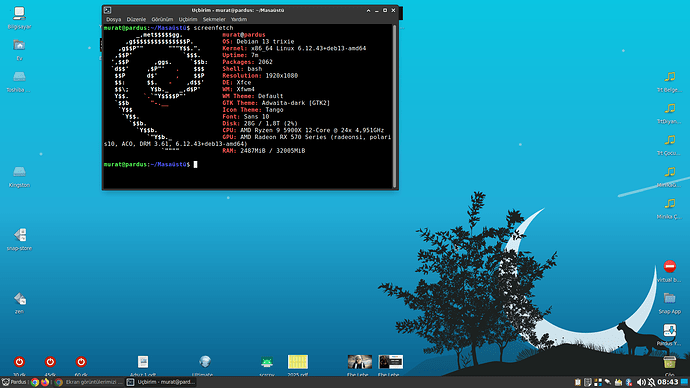The width and height of the screenshot is (690, 388).
Task: Open the package updates tray icon
Action: (x=619, y=382)
